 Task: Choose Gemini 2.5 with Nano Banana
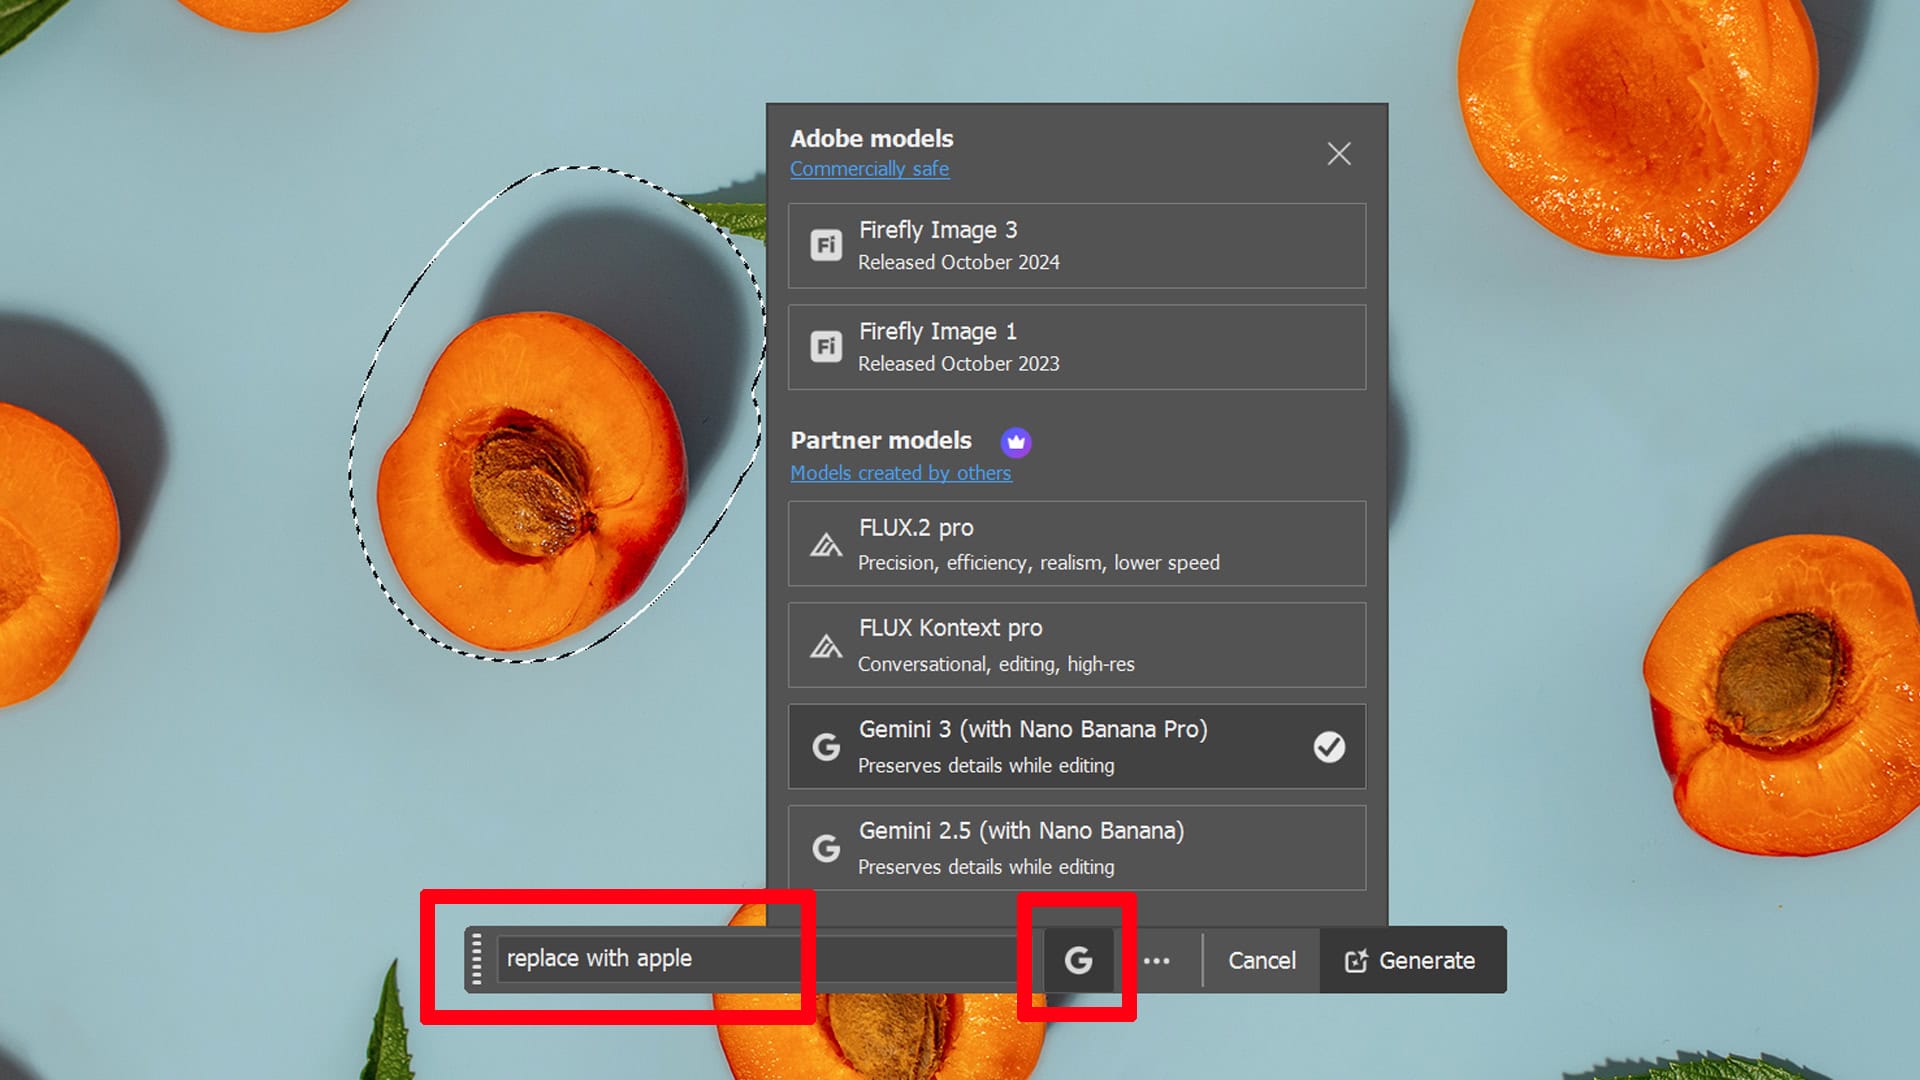click(1076, 848)
